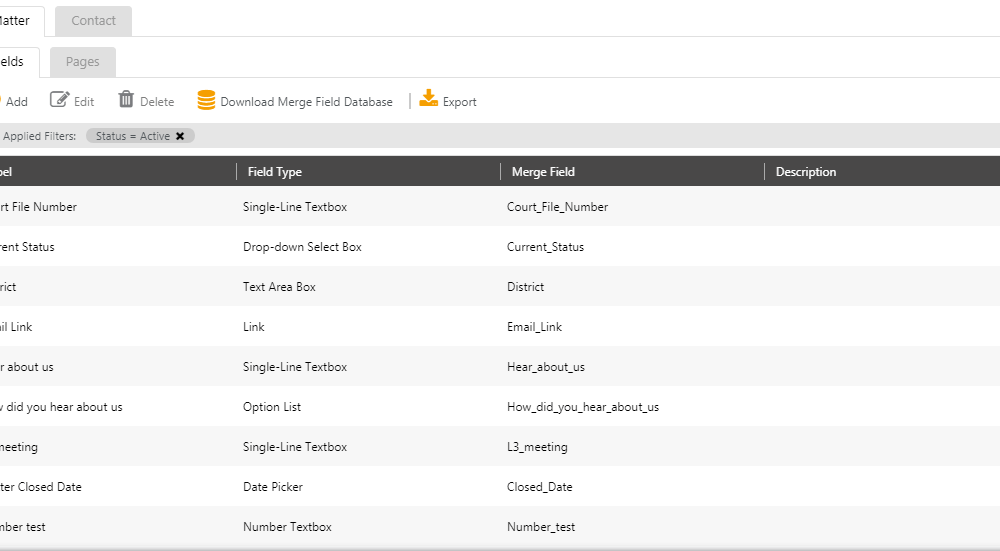Remove the Status = Active filter
Image resolution: width=1000 pixels, height=551 pixels.
[180, 136]
